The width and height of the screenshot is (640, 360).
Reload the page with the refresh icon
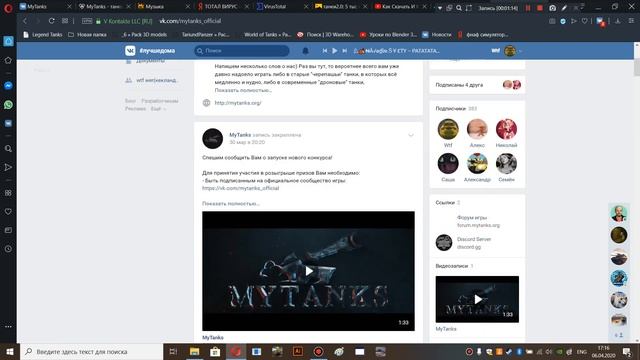(x=51, y=21)
